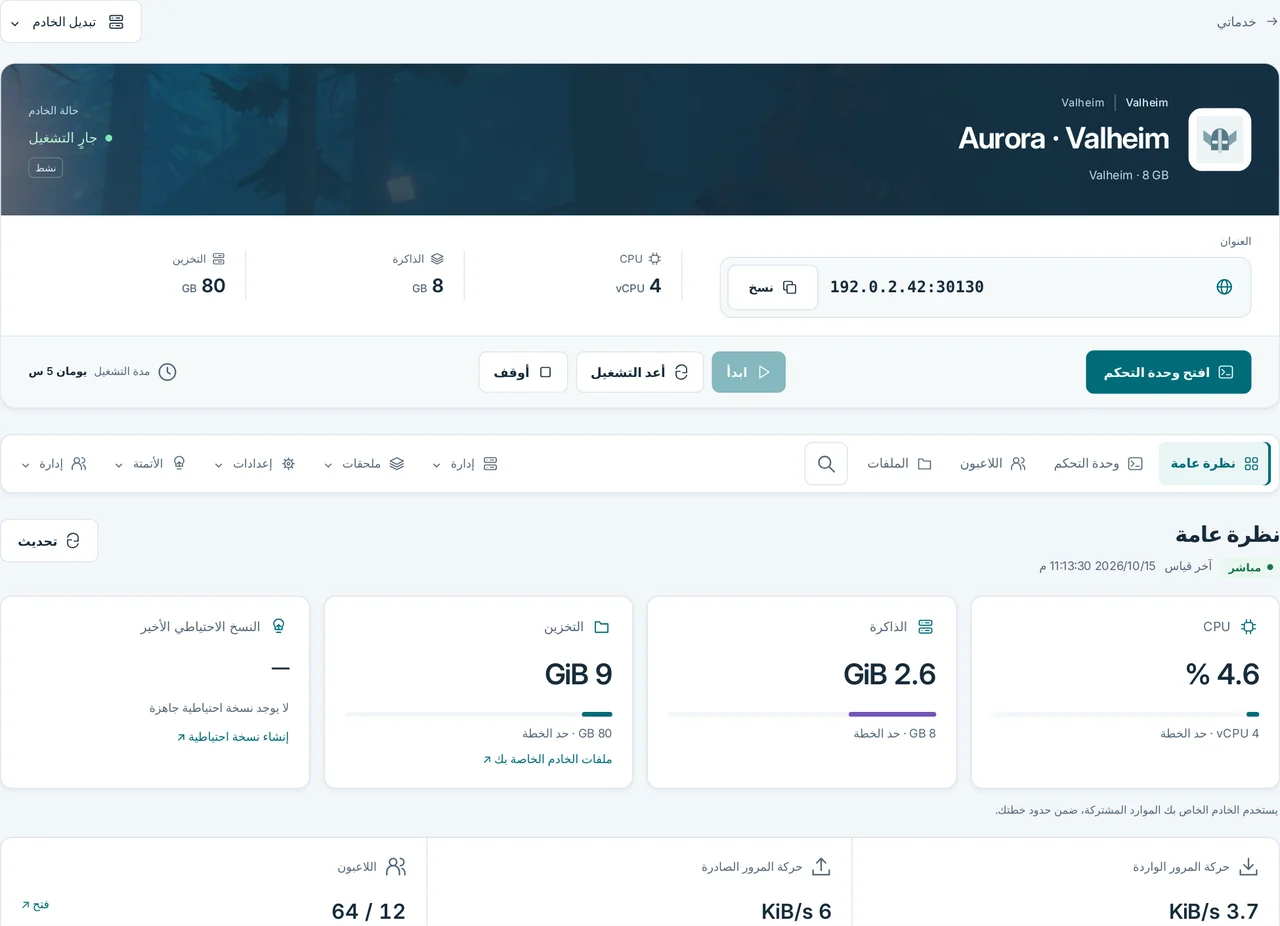This screenshot has height=926, width=1280.
Task: Click the التخزين card folder icon
Action: point(601,627)
